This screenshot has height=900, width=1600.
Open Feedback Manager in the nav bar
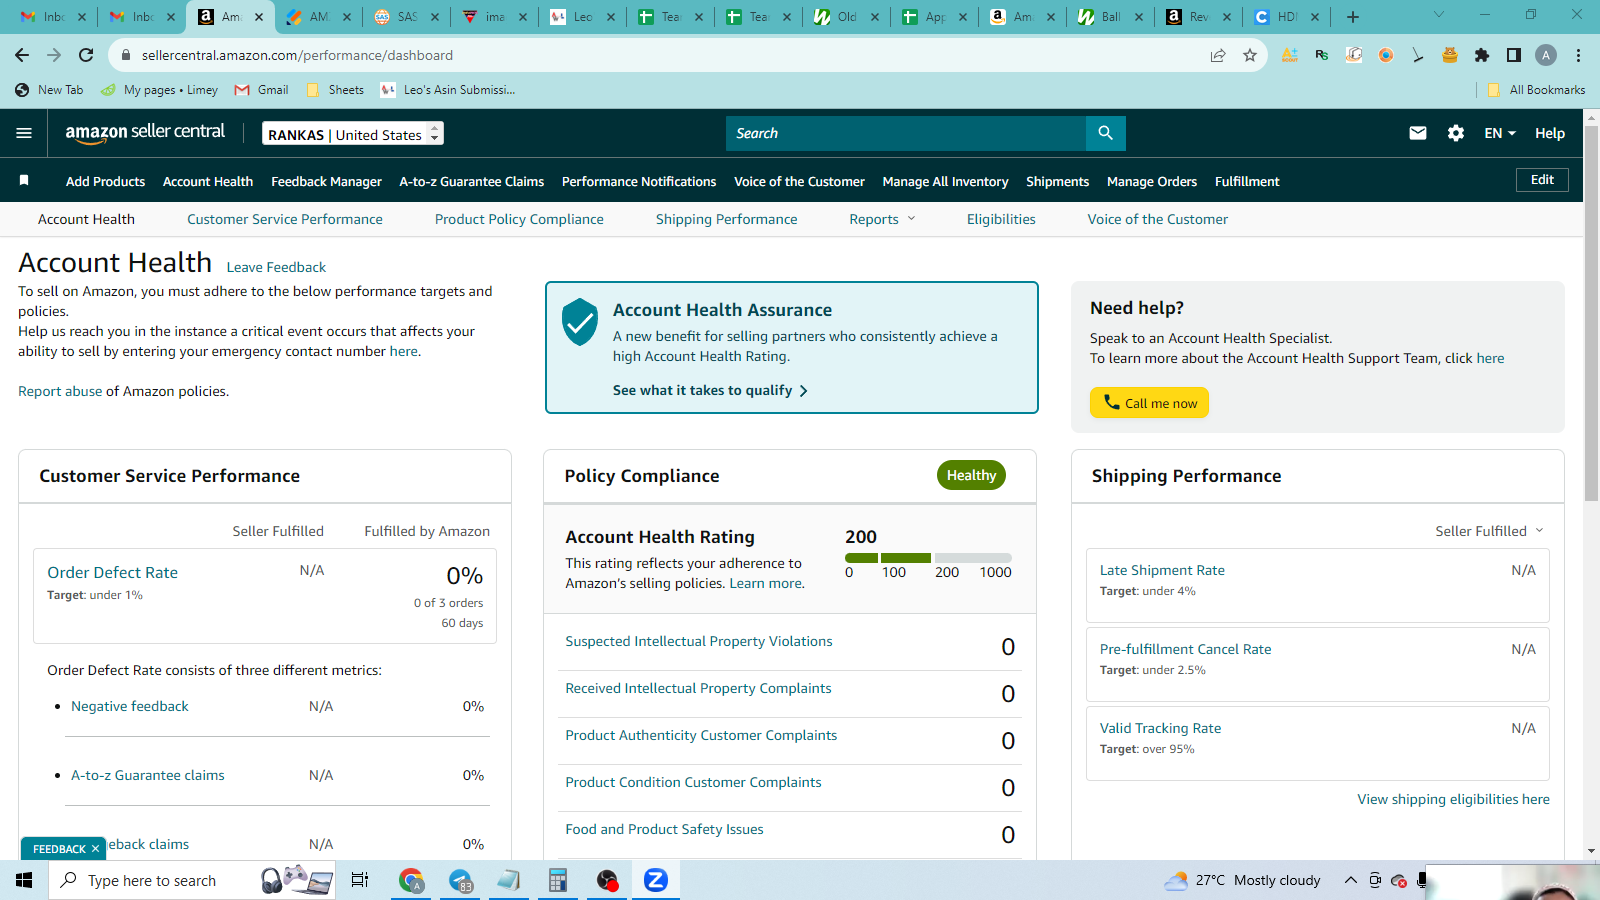(x=326, y=181)
